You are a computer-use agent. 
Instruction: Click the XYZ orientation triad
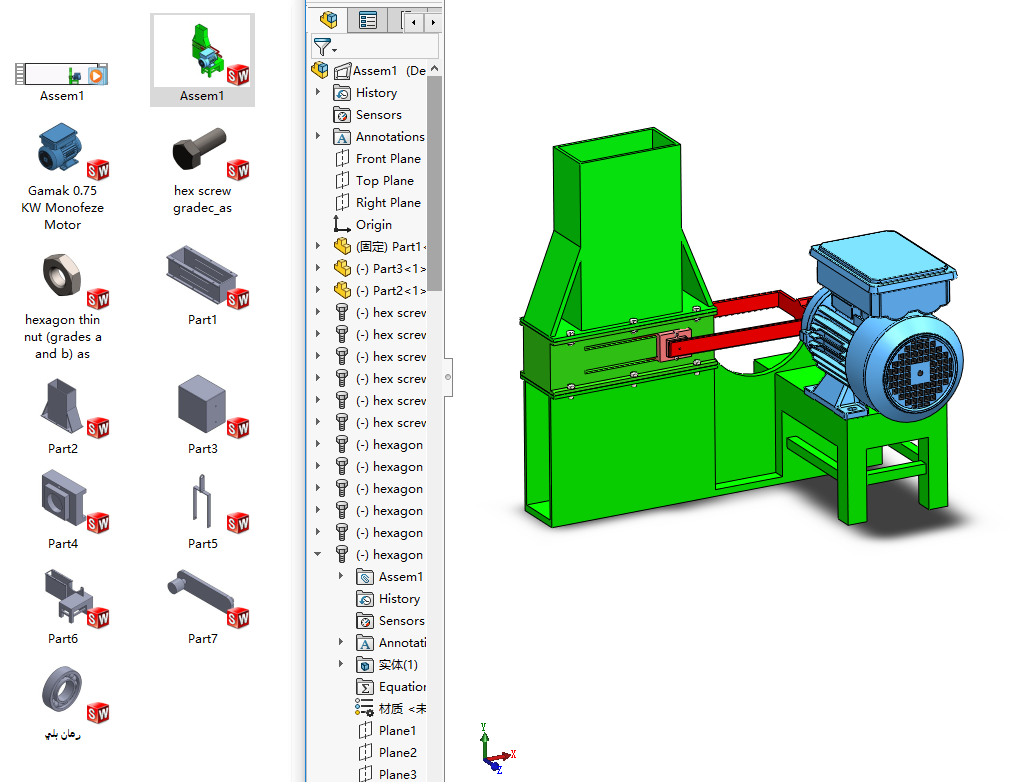click(497, 748)
